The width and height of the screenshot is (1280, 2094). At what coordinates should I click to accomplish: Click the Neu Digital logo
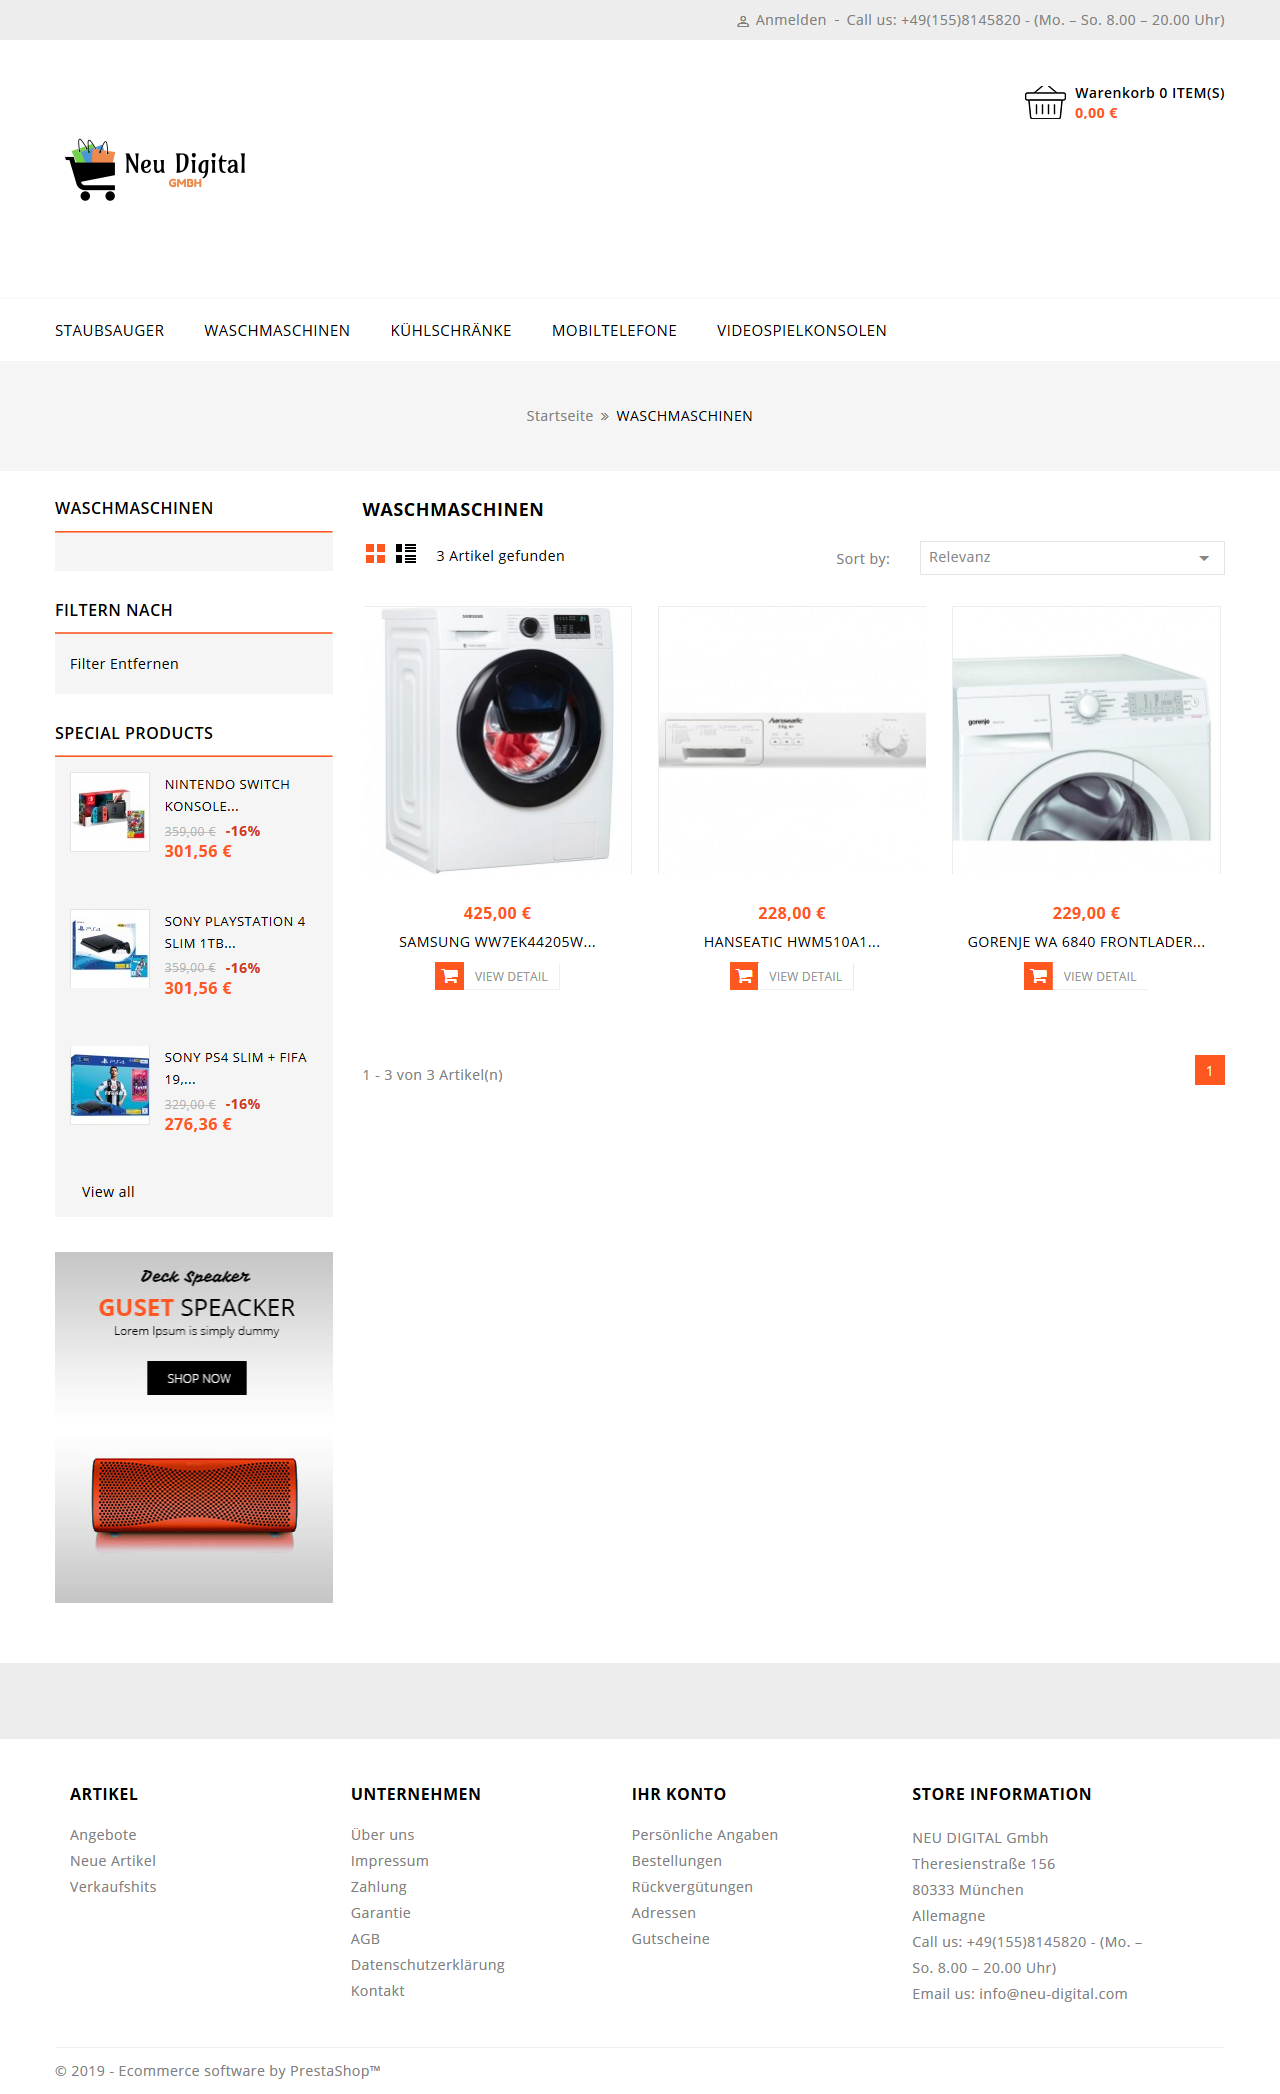155,170
